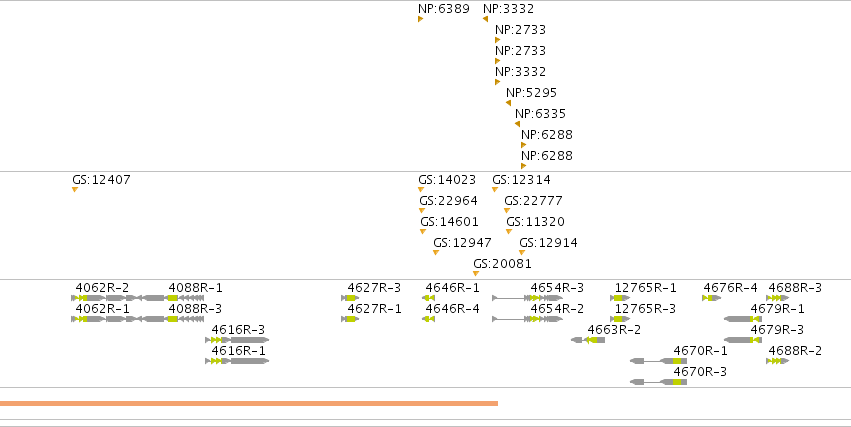Select the 4688R-3 transcript glyph
Viewport: 851px width, 427px height.
pyautogui.click(x=778, y=298)
